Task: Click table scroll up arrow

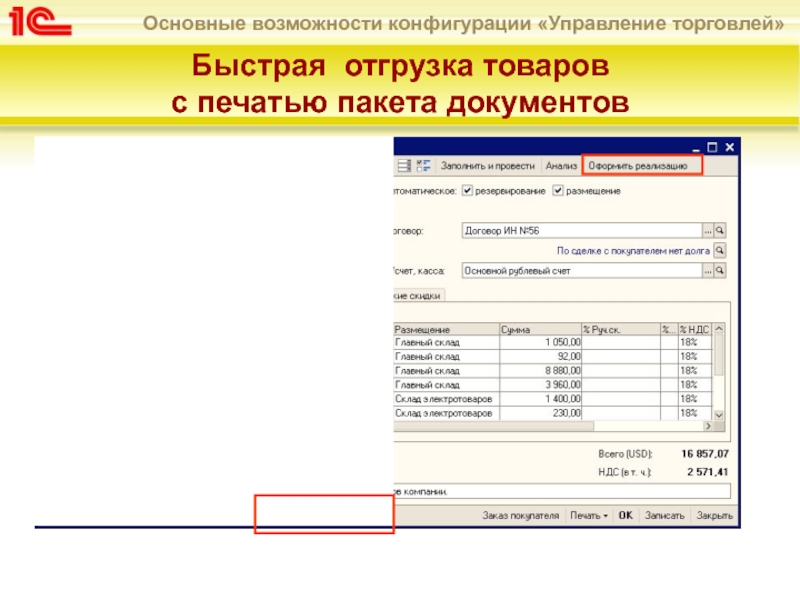Action: (x=719, y=329)
